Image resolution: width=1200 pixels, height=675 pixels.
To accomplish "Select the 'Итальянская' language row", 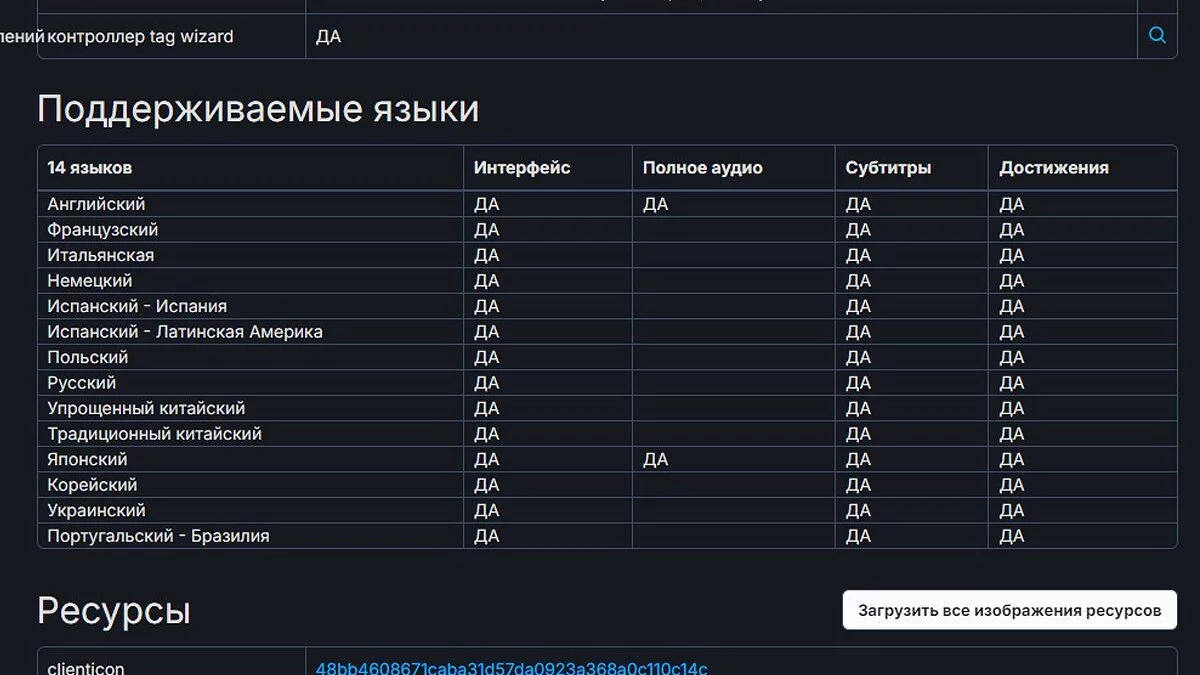I will (607, 255).
